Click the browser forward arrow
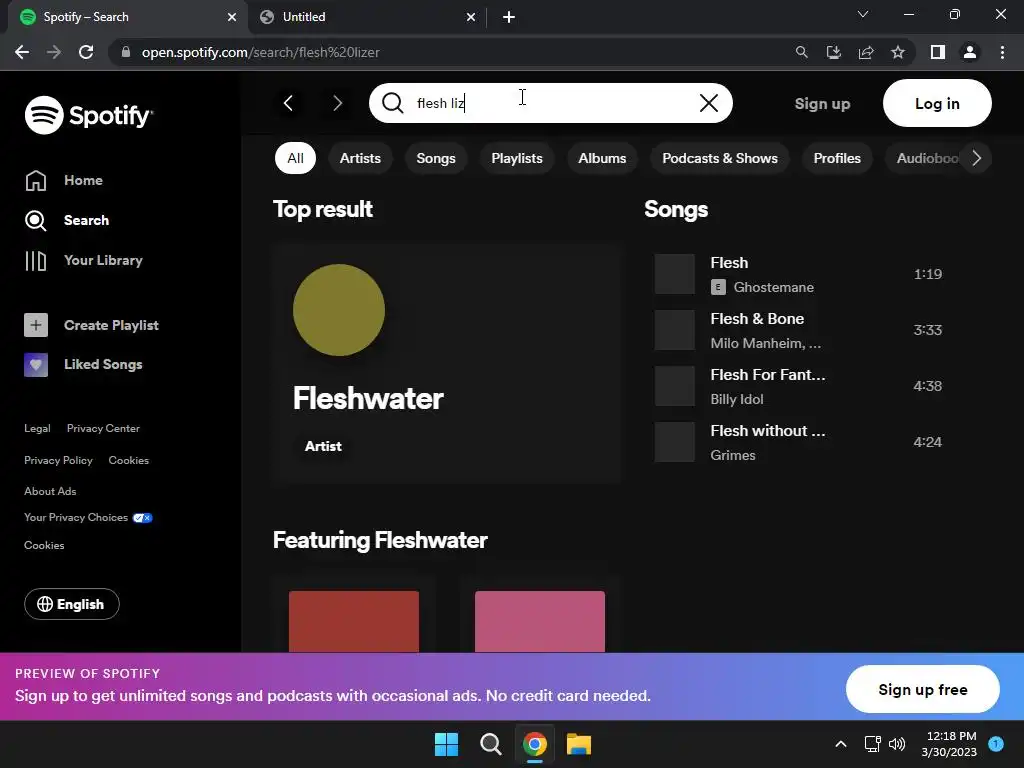This screenshot has height=768, width=1024. click(54, 52)
